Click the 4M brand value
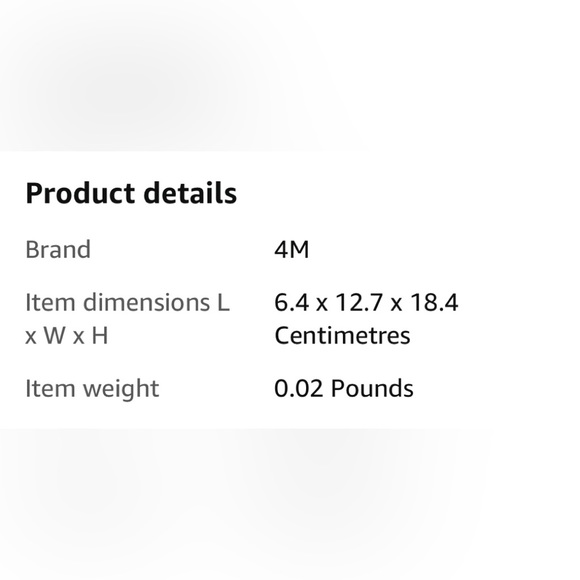This screenshot has width=580, height=580. [291, 250]
